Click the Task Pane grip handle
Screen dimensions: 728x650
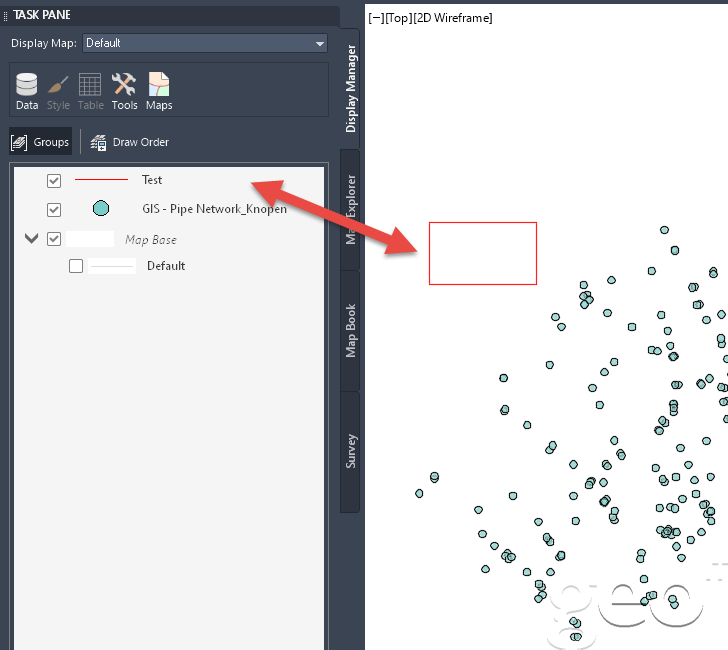5,16
